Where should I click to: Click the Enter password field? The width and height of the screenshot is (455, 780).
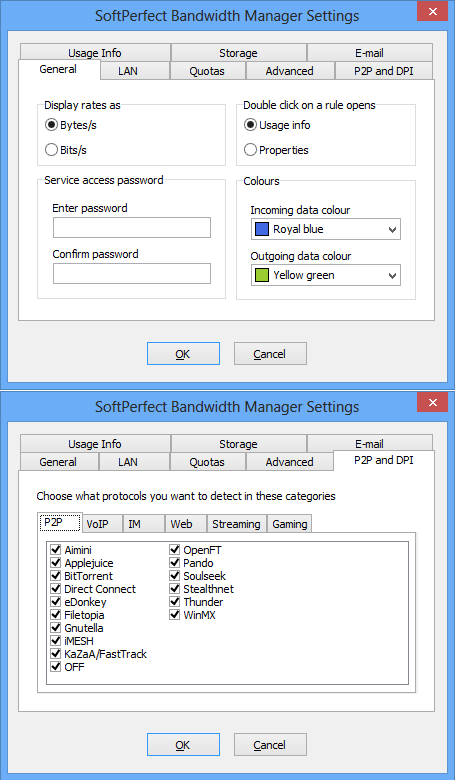point(132,227)
